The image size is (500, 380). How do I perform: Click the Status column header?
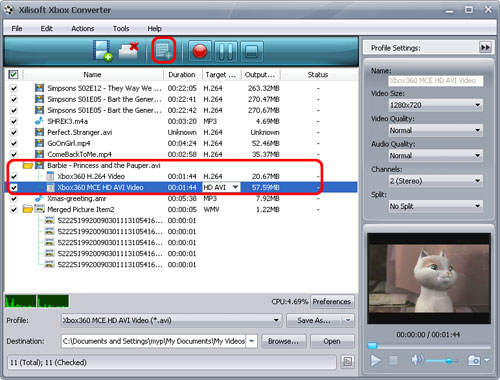pyautogui.click(x=318, y=75)
